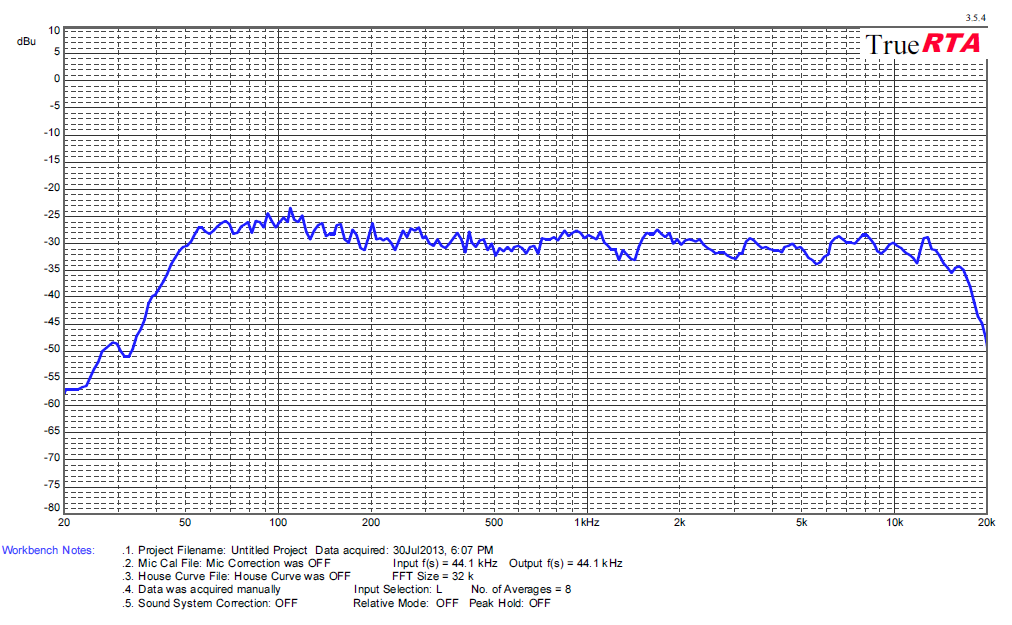Click the '20' label on frequency axis
Image resolution: width=1012 pixels, height=625 pixels.
[x=63, y=522]
